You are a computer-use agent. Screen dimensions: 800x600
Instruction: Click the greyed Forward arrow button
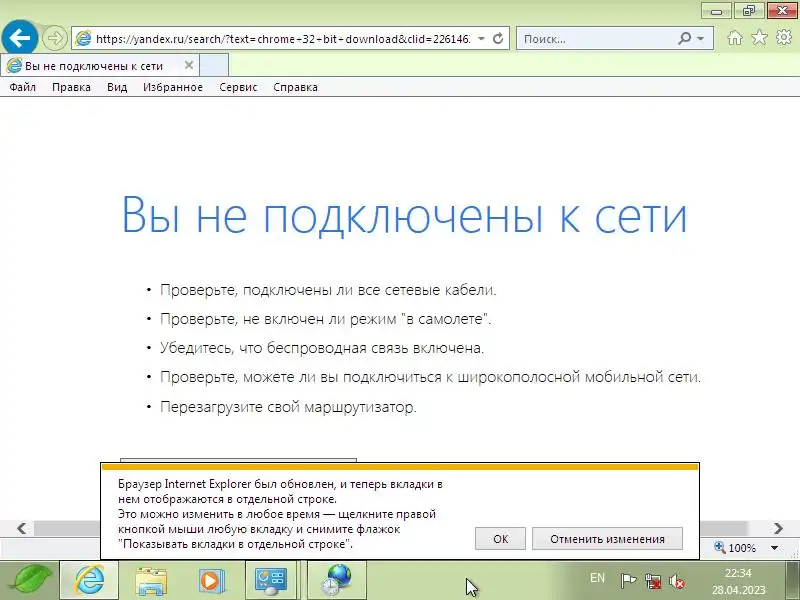pos(54,38)
